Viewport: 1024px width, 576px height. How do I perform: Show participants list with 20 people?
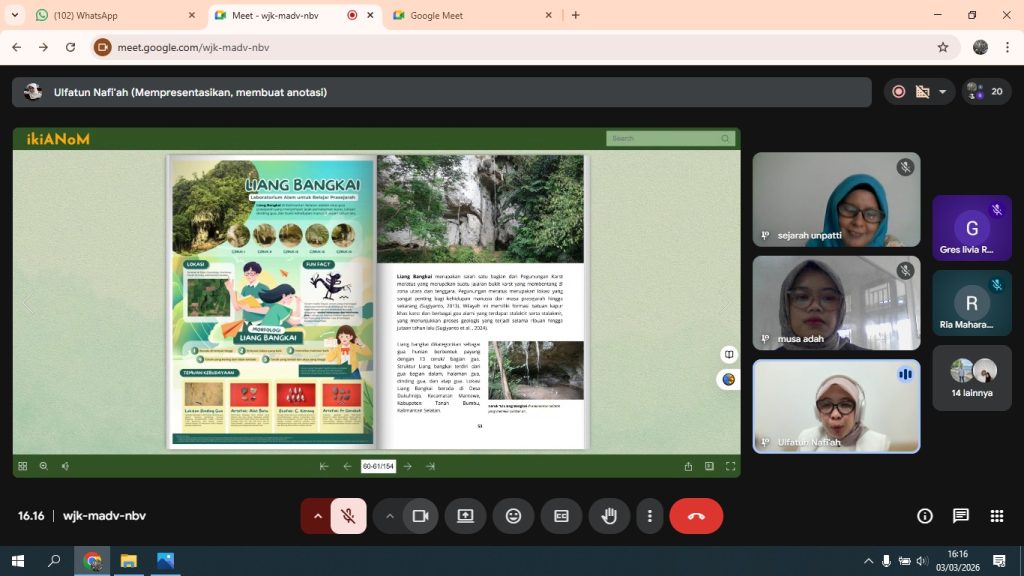(x=986, y=92)
